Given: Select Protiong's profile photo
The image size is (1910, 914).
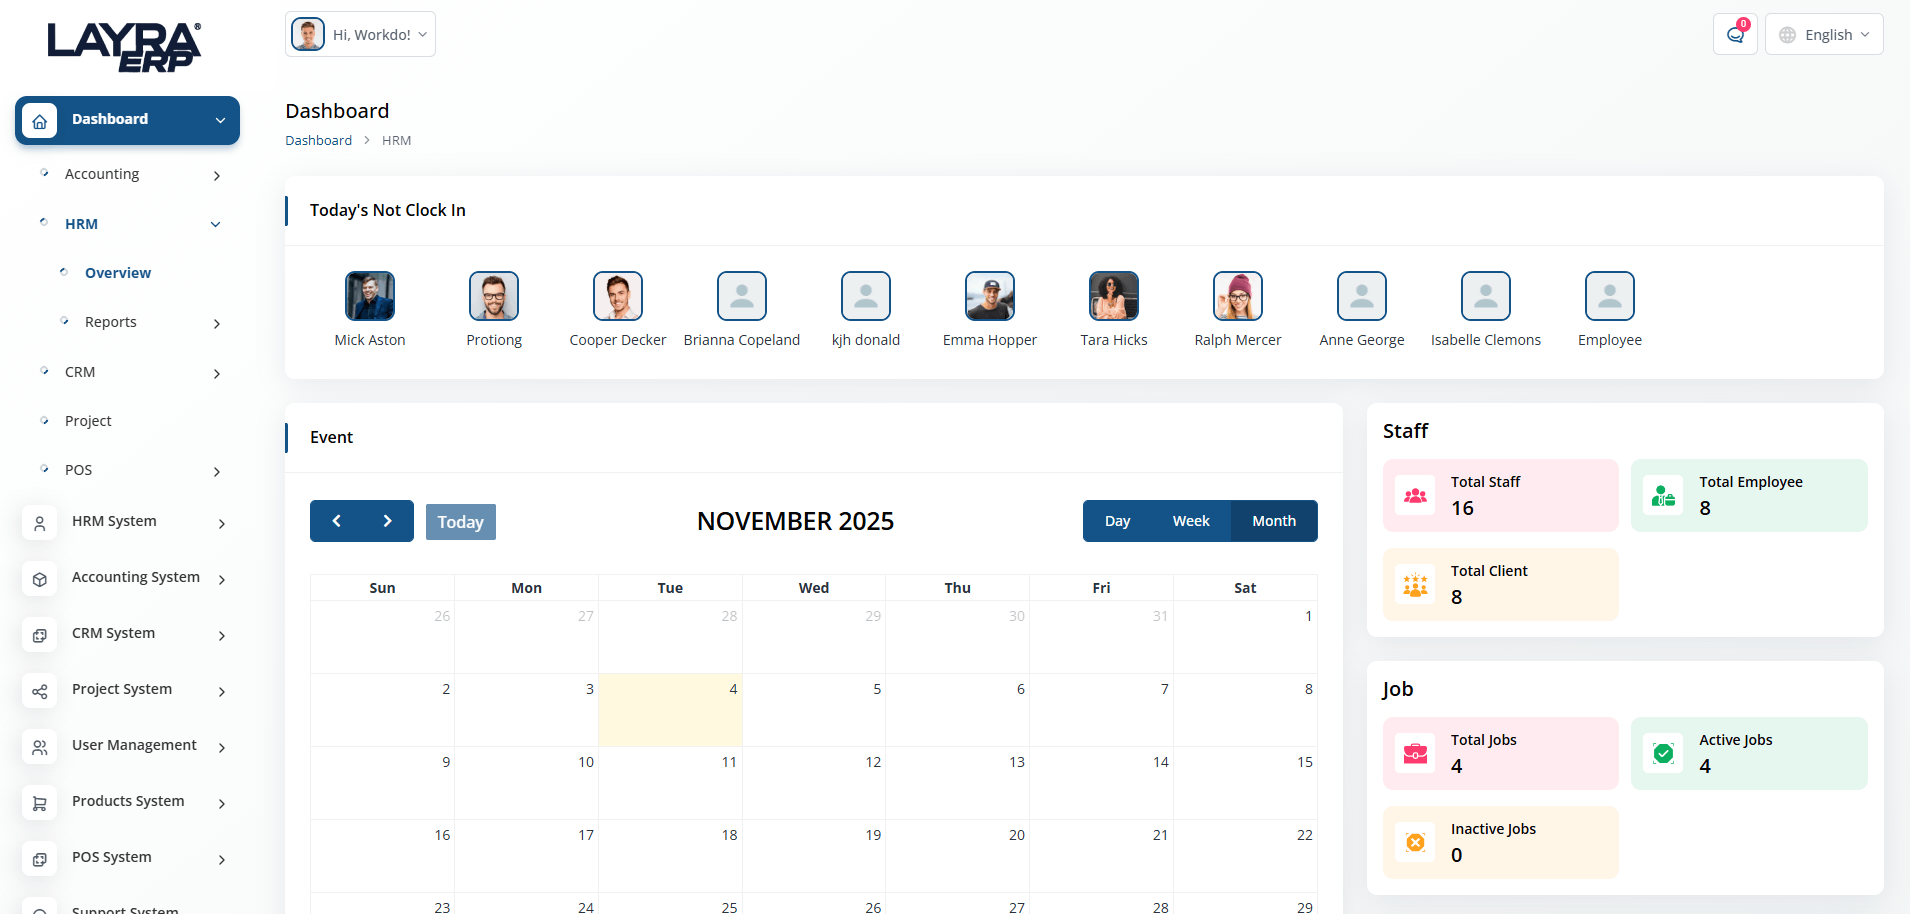Looking at the screenshot, I should (494, 296).
